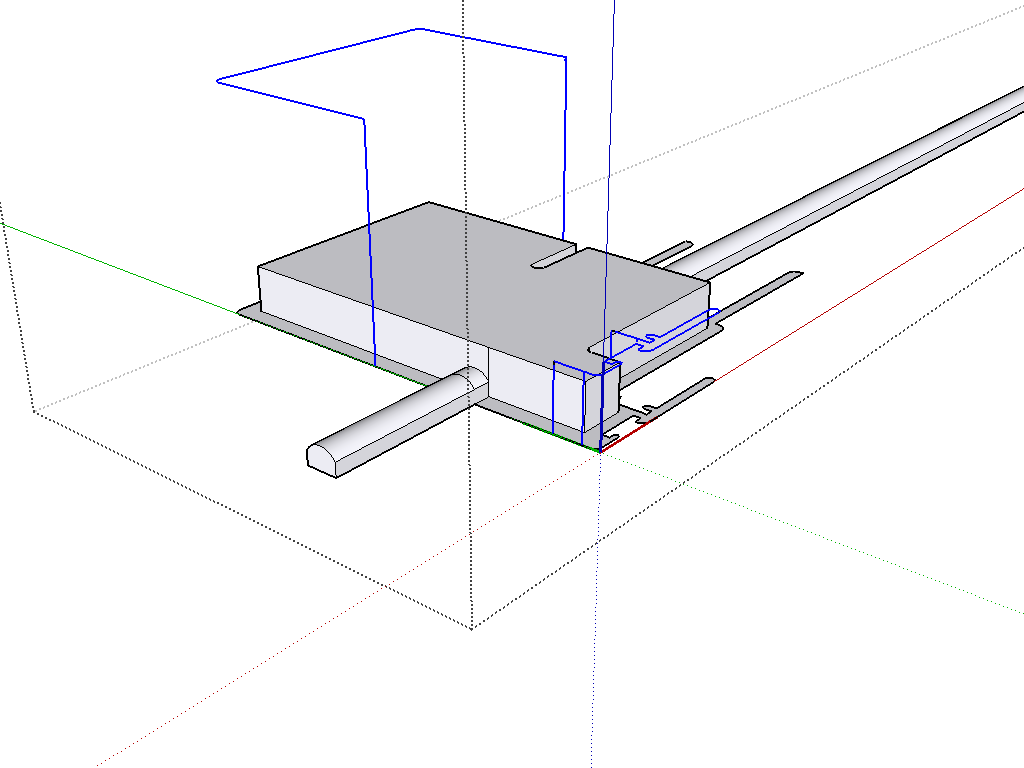Image resolution: width=1024 pixels, height=768 pixels.
Task: Select the slot notch on the box top
Action: [556, 260]
